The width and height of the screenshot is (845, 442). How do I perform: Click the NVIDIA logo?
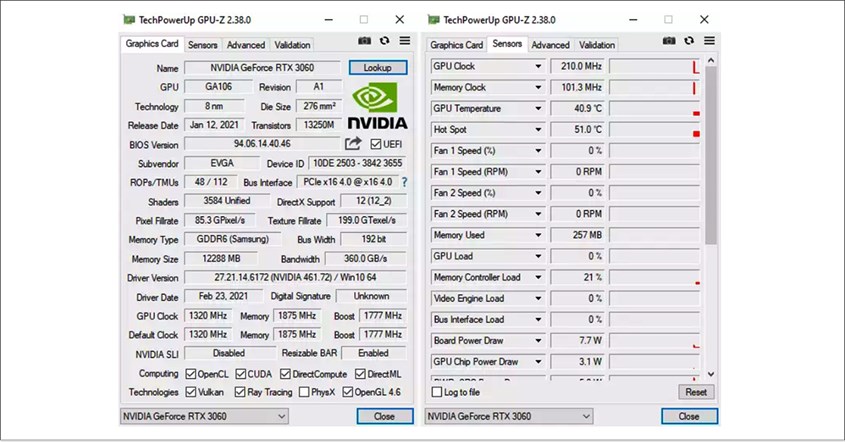tap(377, 106)
